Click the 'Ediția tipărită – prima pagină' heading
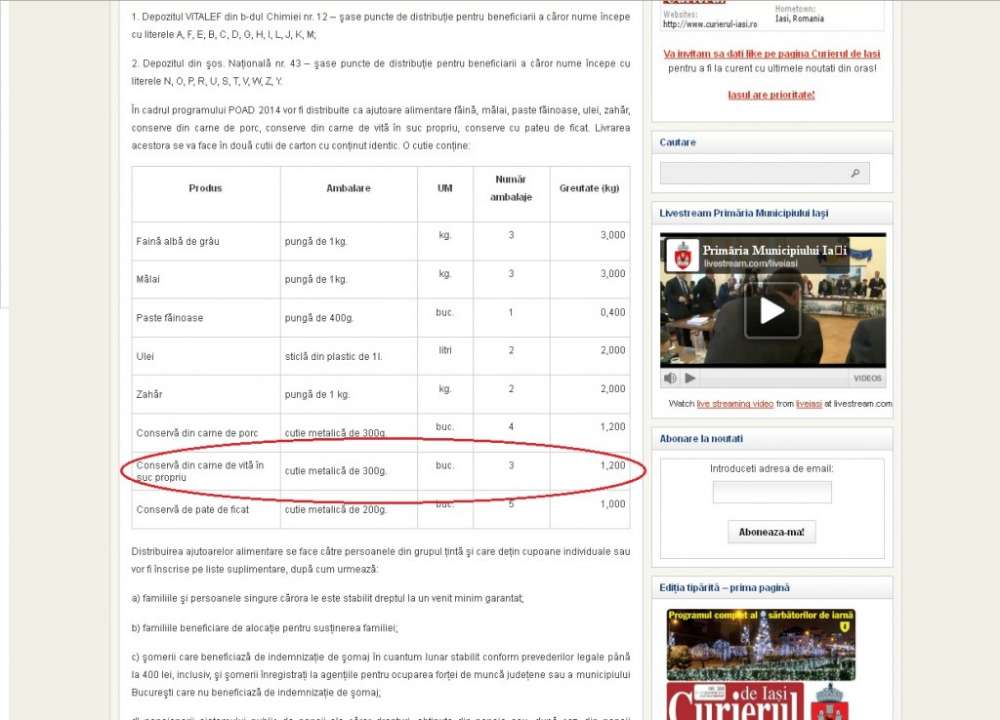Screen dimensions: 1000x720 724,587
